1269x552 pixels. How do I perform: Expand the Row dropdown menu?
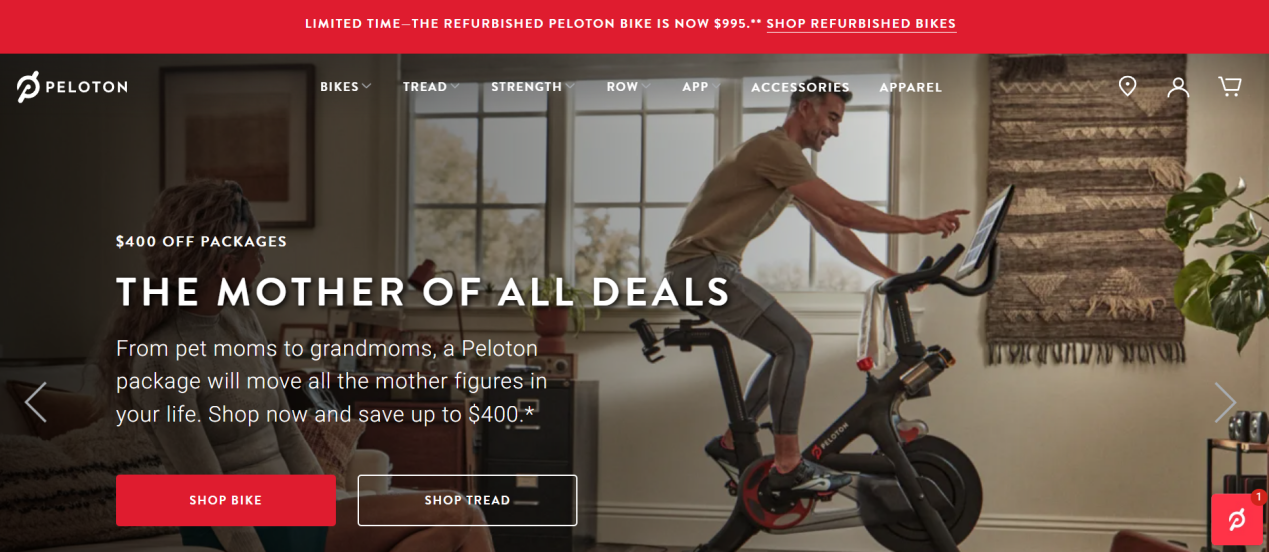point(628,87)
